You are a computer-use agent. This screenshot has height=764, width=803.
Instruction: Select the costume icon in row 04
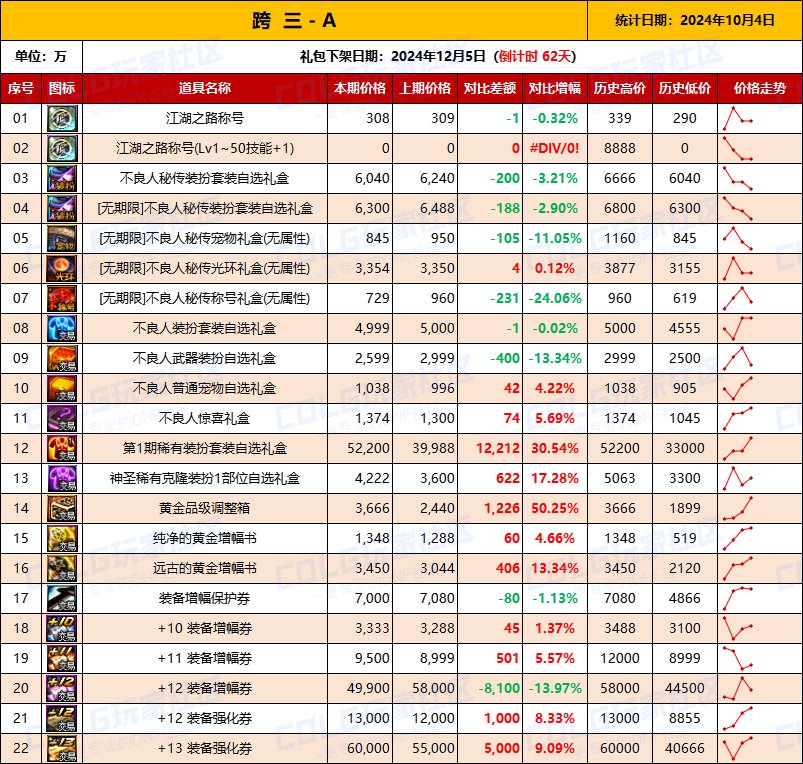pos(62,208)
